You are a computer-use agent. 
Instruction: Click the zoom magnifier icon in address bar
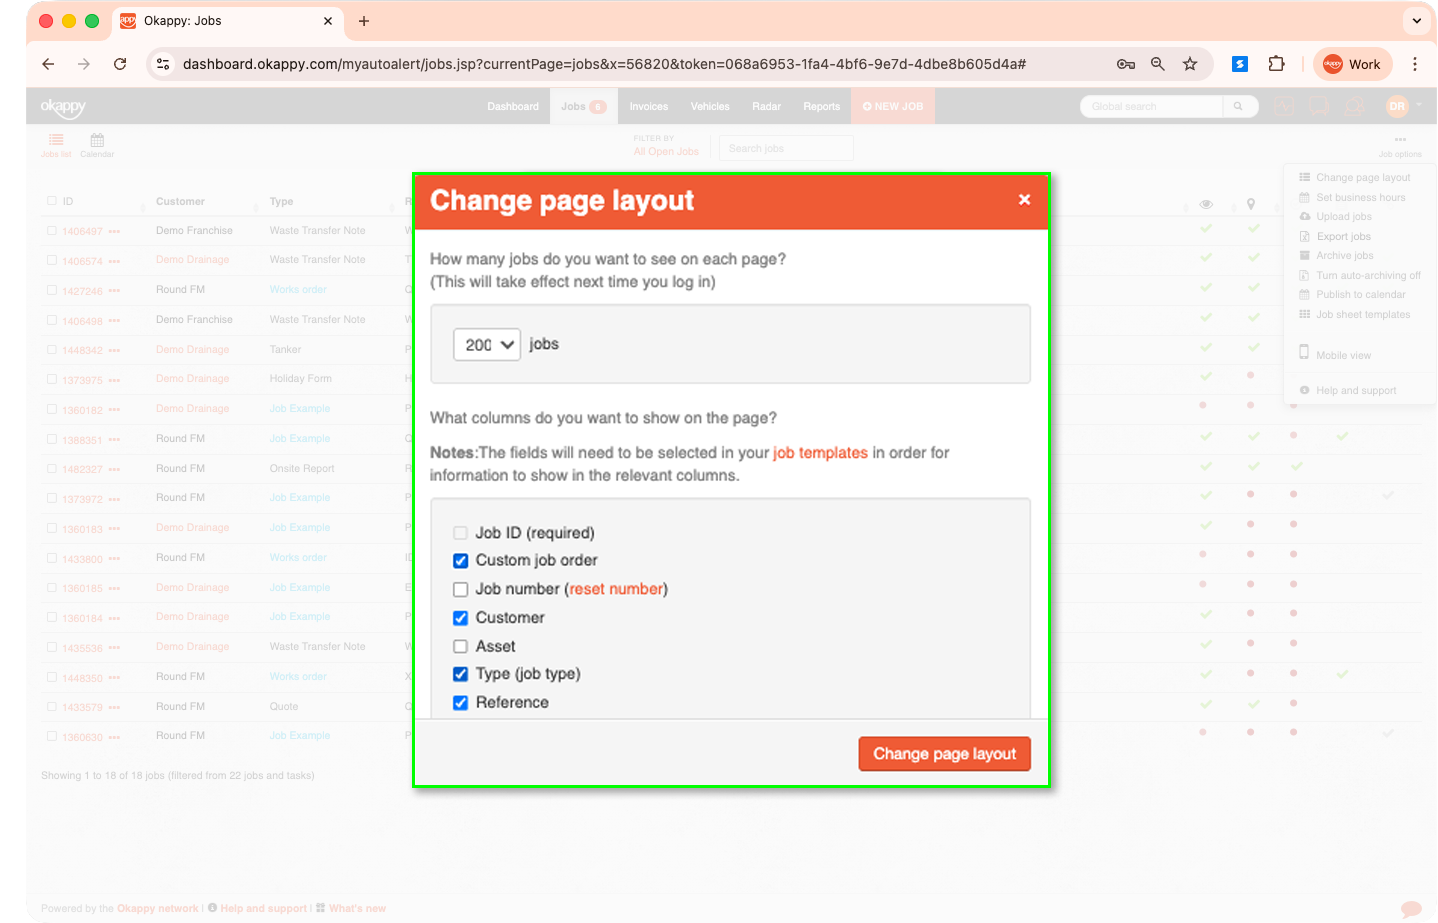click(1158, 64)
